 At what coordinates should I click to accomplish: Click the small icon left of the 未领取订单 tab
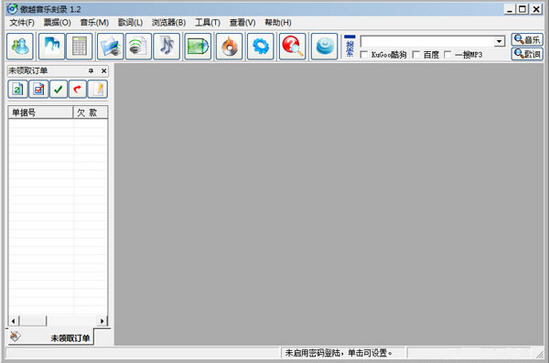15,336
